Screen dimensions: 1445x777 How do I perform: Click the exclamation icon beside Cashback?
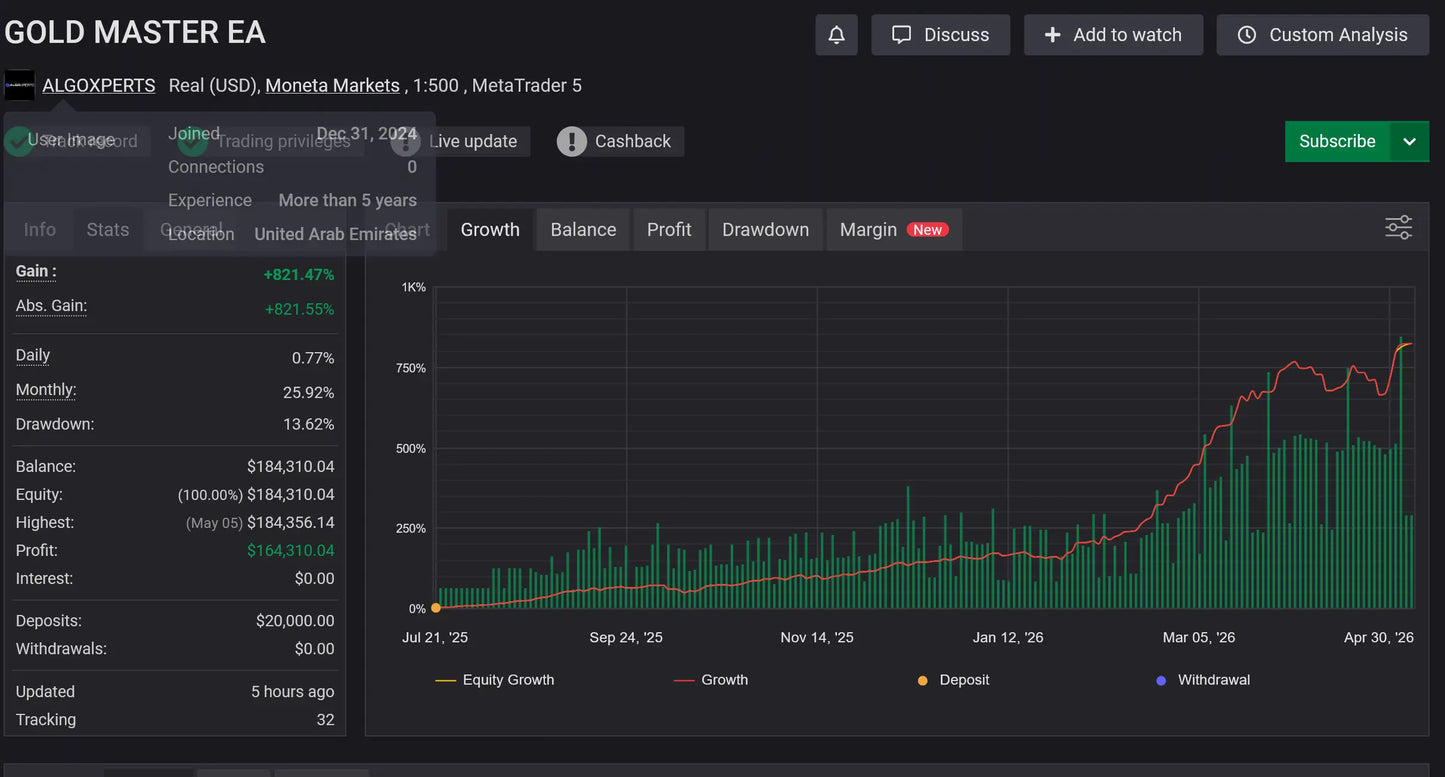click(571, 141)
